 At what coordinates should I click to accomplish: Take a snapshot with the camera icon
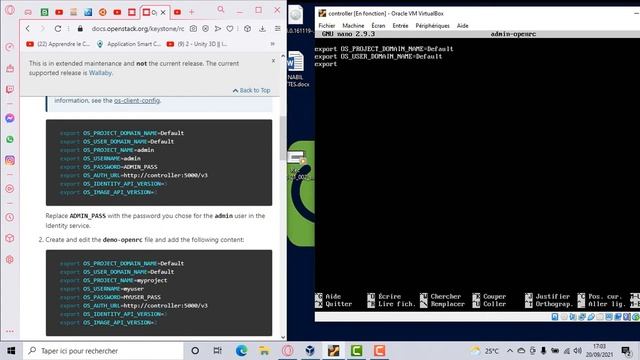point(193,29)
